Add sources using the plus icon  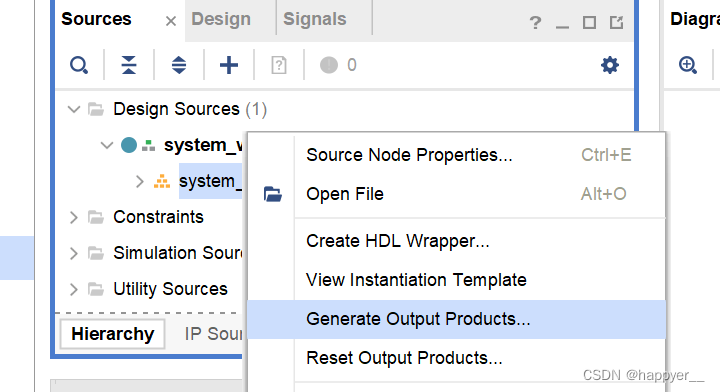(x=229, y=65)
